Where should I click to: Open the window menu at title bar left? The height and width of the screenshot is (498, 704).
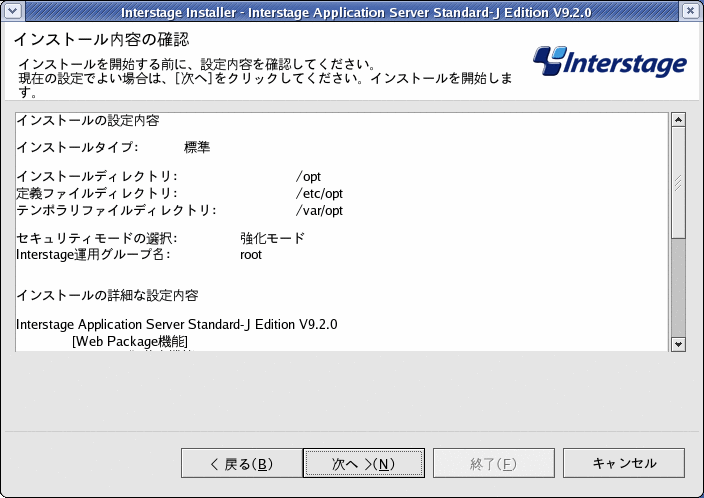click(x=13, y=11)
